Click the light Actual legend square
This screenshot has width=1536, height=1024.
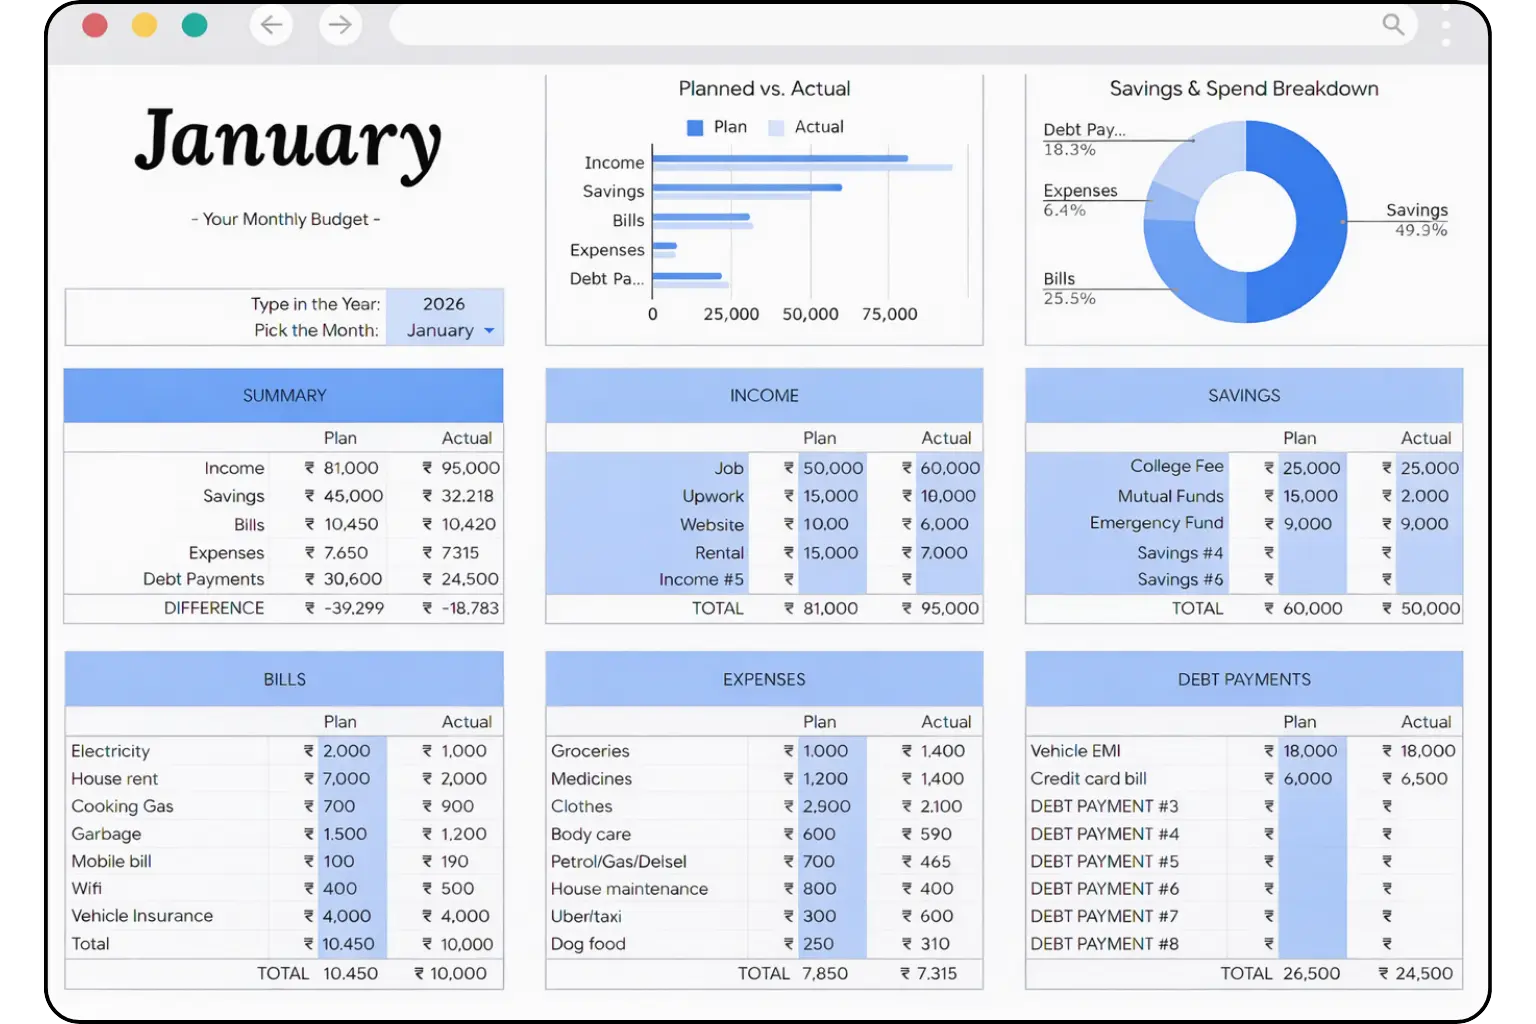tap(776, 128)
